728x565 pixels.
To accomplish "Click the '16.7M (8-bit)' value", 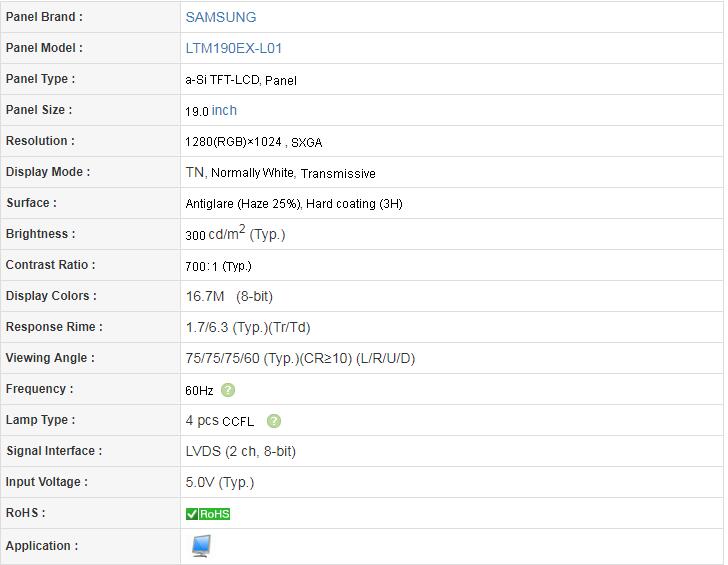I will coord(229,296).
